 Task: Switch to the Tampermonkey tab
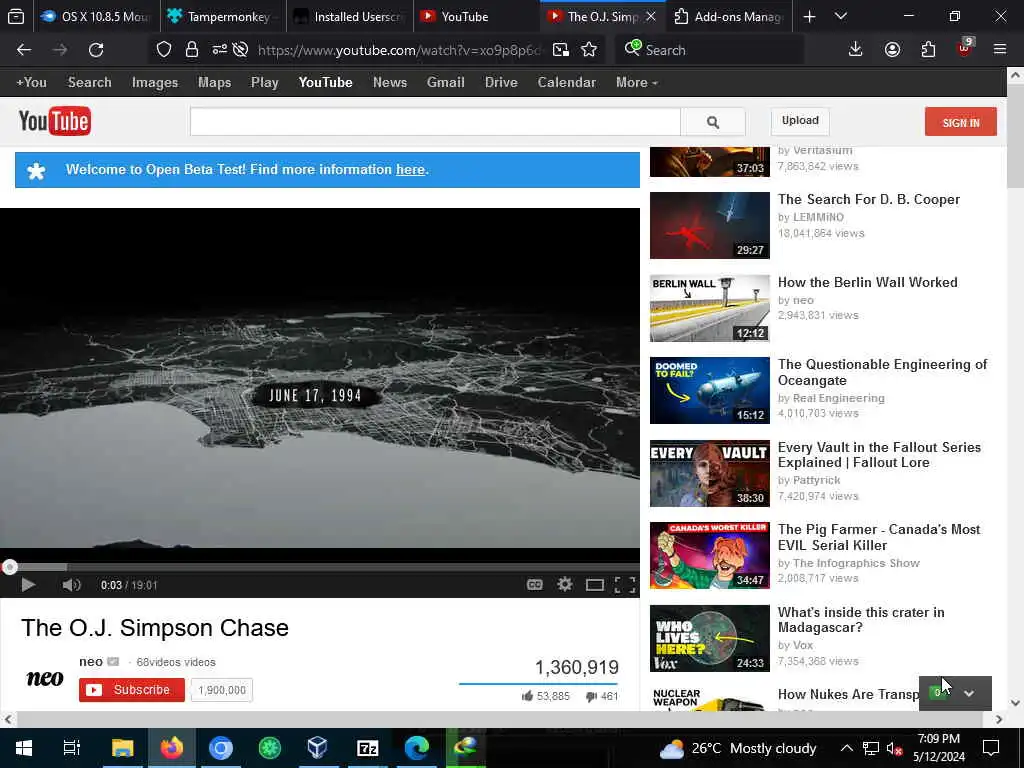(223, 16)
